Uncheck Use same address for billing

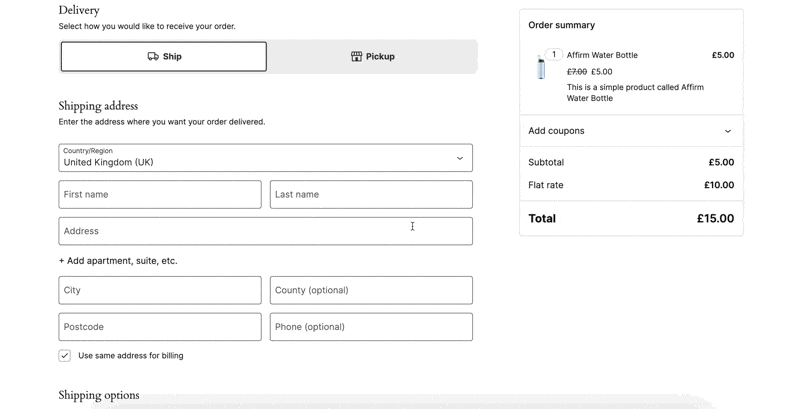point(65,355)
